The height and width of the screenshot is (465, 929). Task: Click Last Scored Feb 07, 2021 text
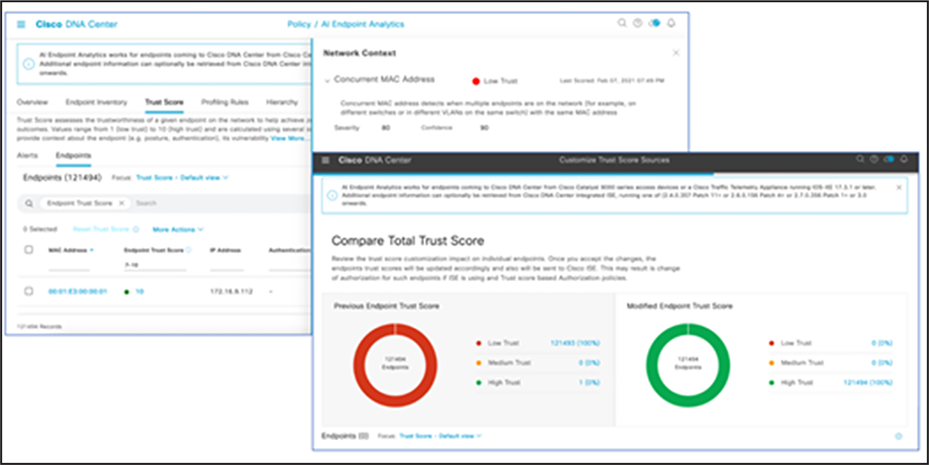tap(613, 81)
